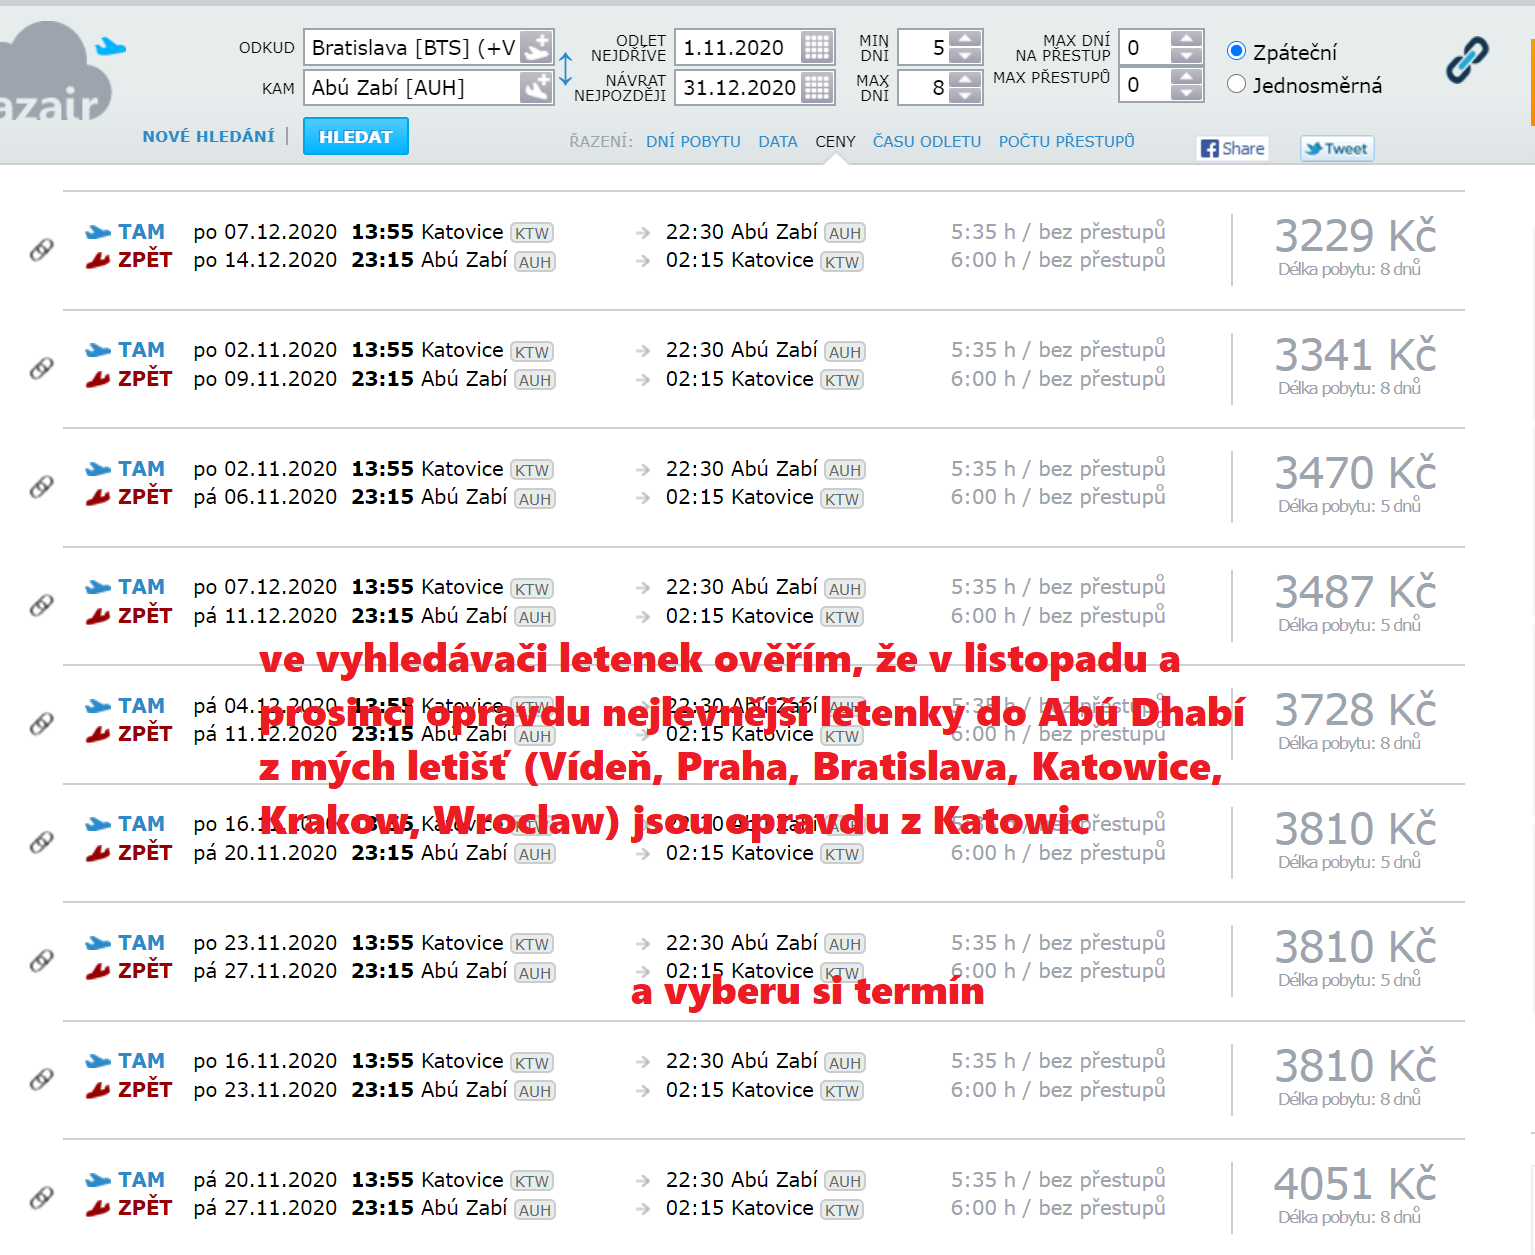The image size is (1535, 1255).
Task: Copy link icon for 3487 Kč flight
Action: point(41,605)
